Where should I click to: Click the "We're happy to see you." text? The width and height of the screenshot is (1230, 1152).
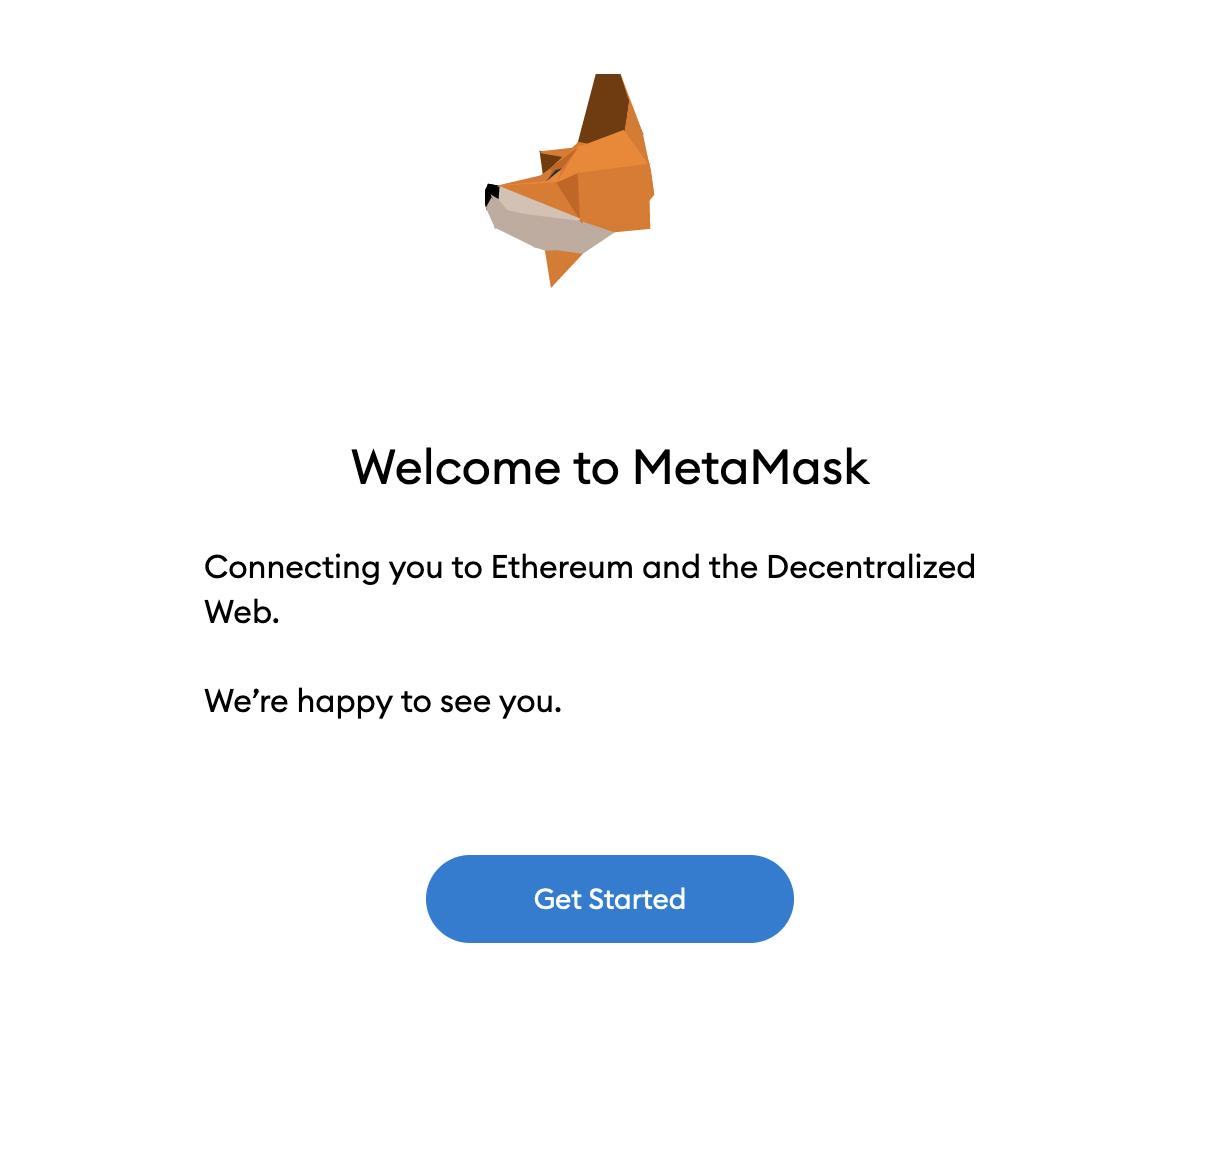[383, 702]
